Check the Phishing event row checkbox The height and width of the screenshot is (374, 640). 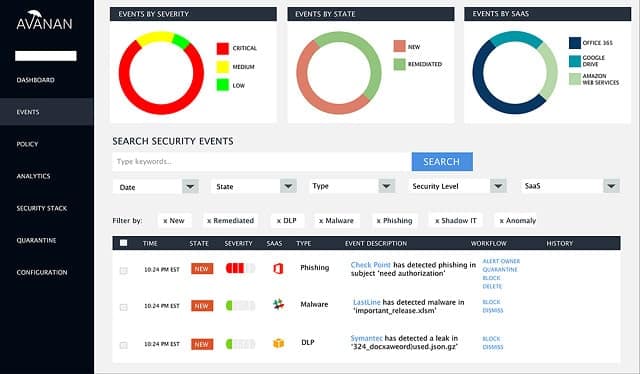point(123,270)
